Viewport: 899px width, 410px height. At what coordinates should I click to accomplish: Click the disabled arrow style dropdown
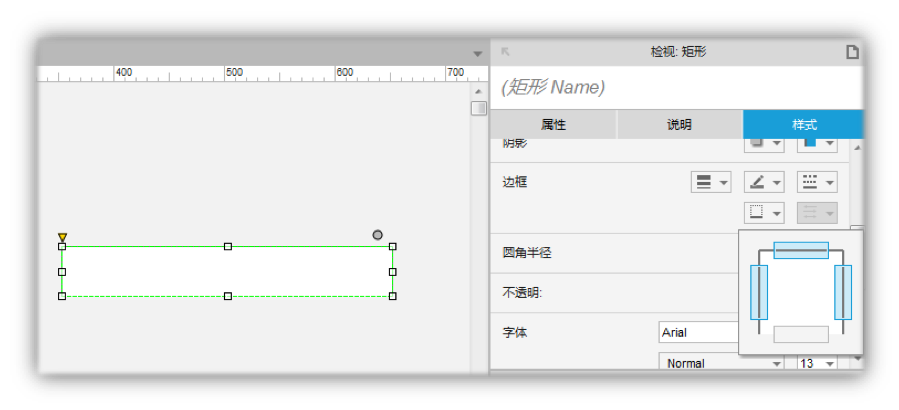click(817, 213)
